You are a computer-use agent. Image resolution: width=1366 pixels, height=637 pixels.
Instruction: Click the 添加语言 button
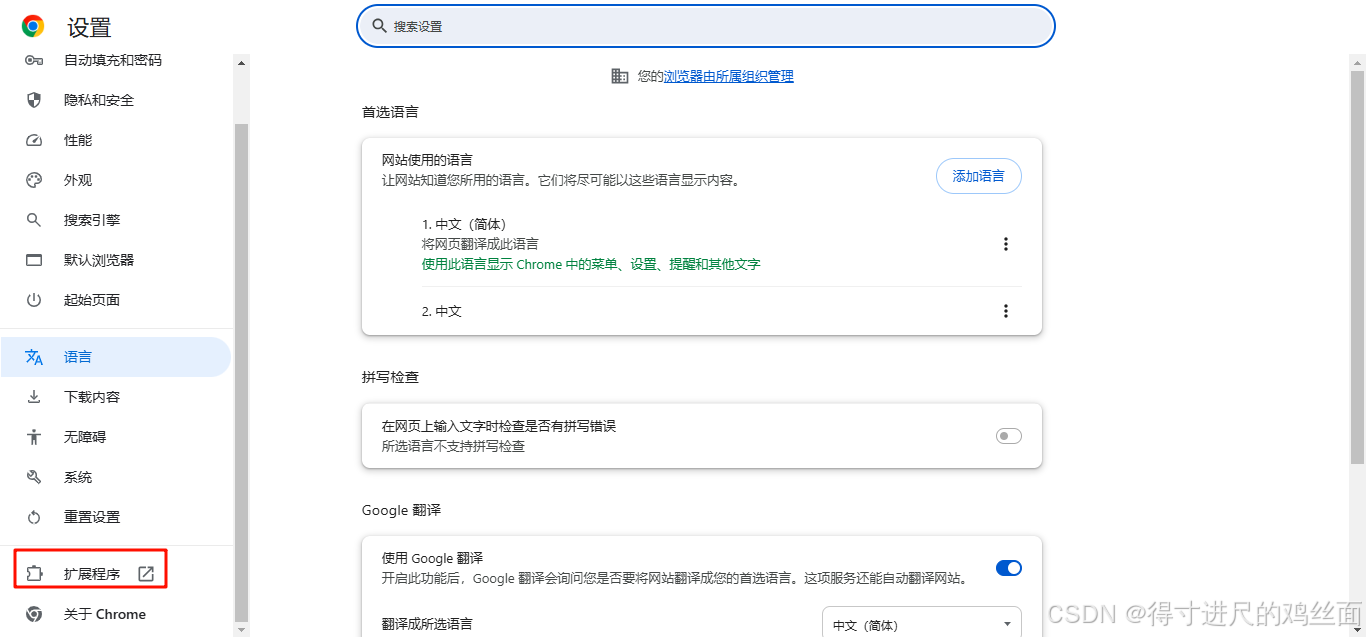(x=978, y=176)
